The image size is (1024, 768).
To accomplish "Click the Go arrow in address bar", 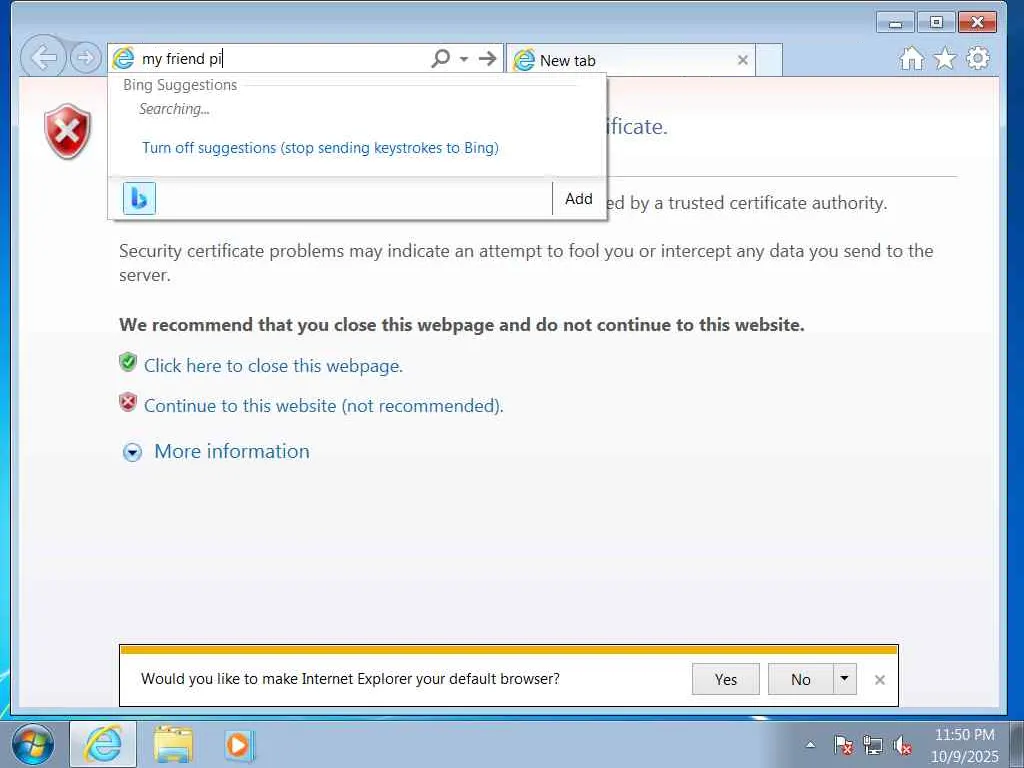I will 487,59.
